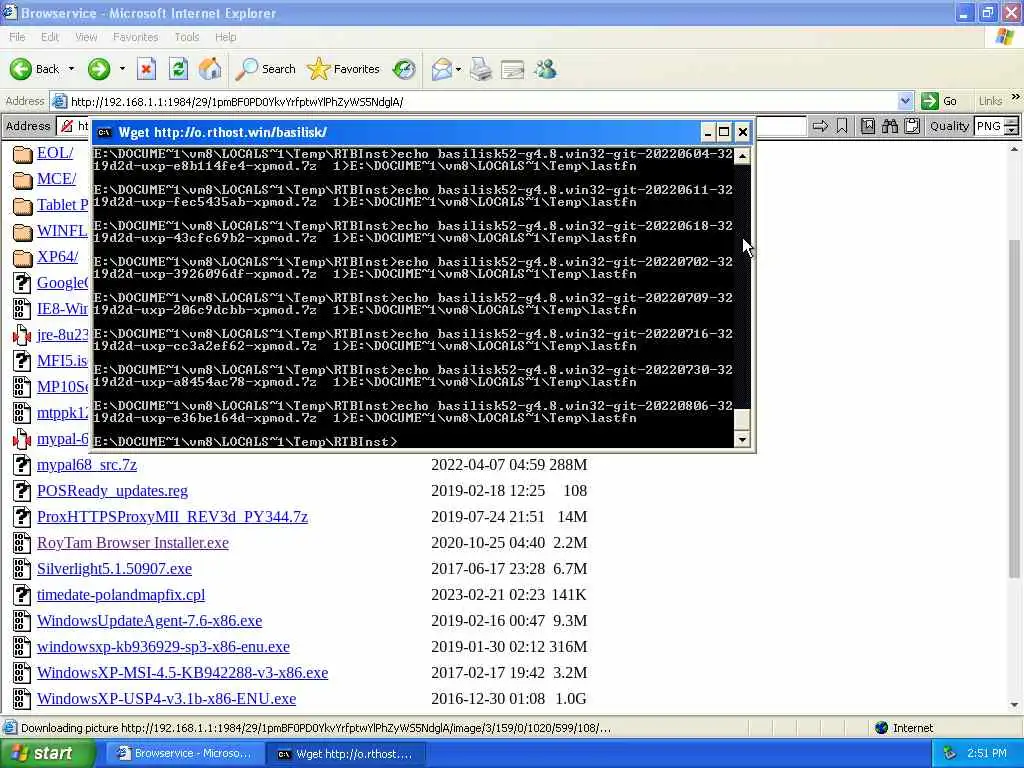Image resolution: width=1024 pixels, height=768 pixels.
Task: Open the mypal68_src.7z link
Action: pyautogui.click(x=87, y=465)
